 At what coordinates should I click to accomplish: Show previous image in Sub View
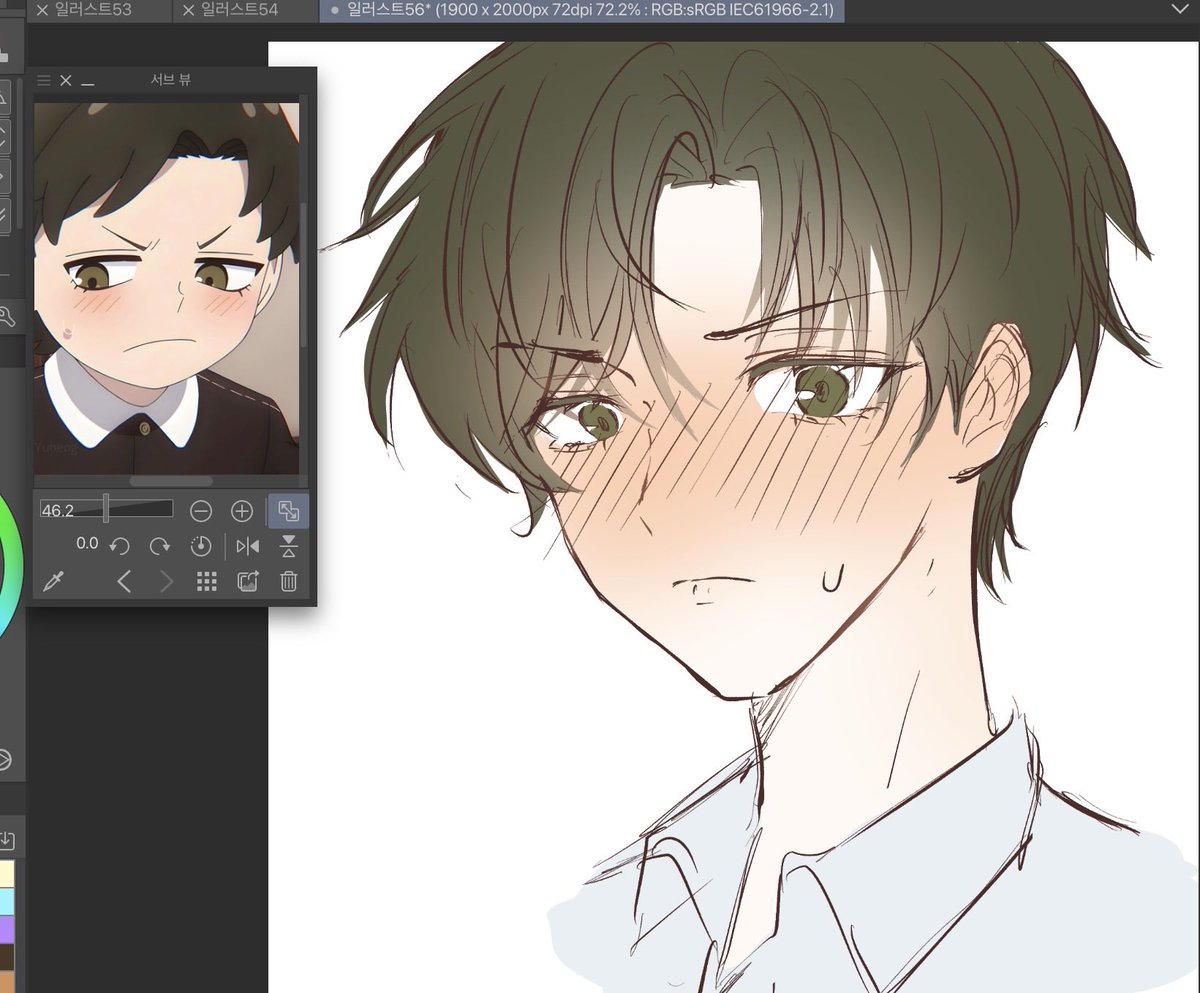[x=124, y=582]
